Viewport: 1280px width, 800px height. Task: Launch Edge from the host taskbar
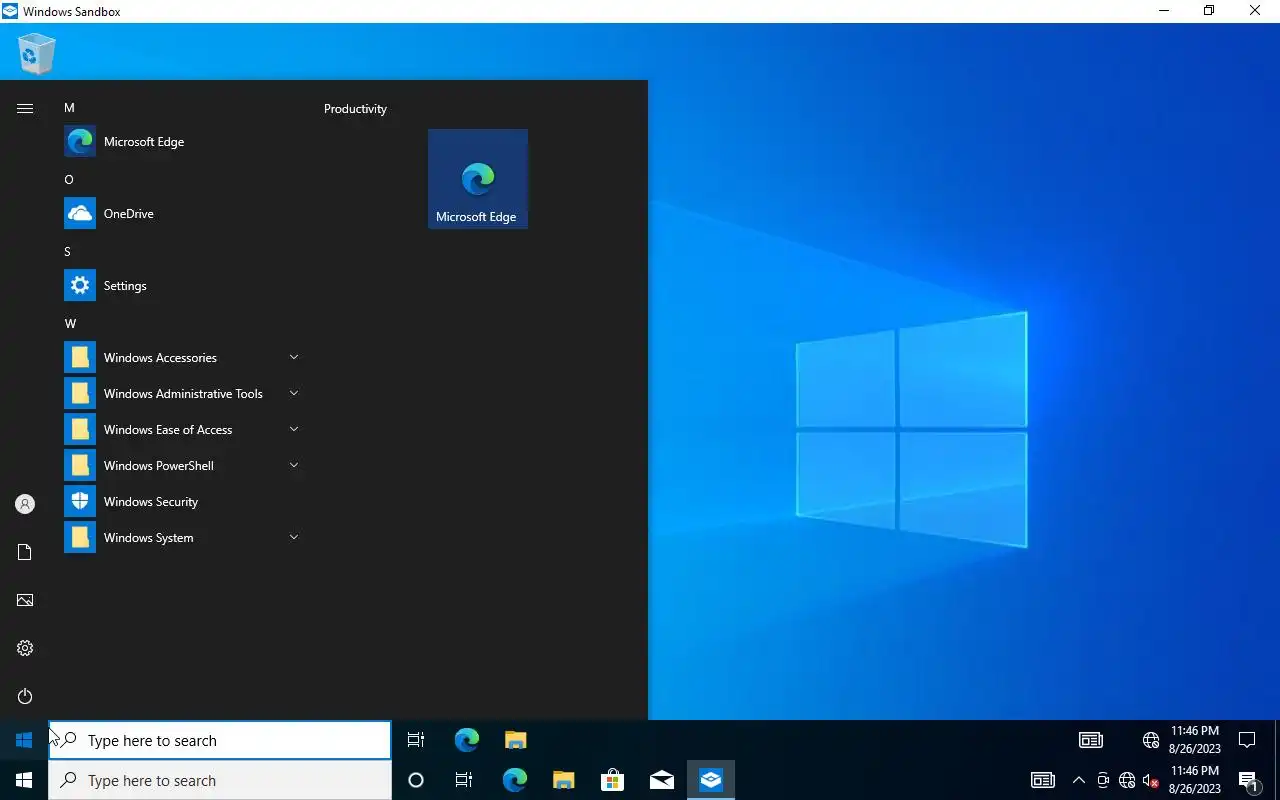point(514,780)
